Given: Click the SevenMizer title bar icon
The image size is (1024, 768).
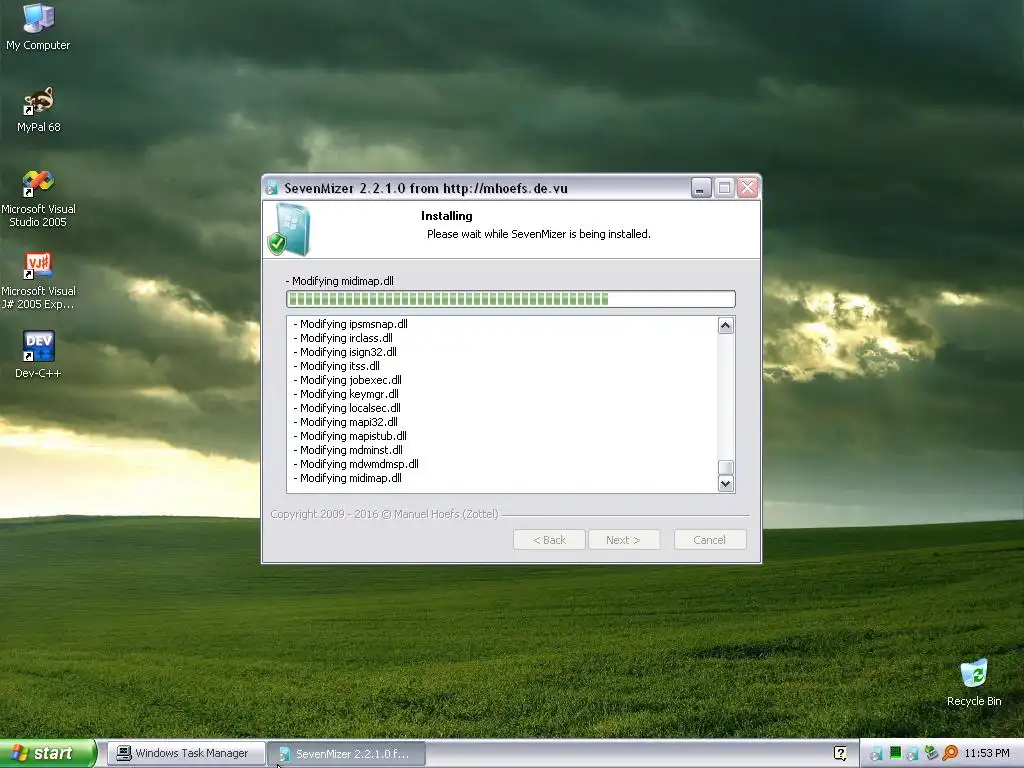Looking at the screenshot, I should point(272,188).
